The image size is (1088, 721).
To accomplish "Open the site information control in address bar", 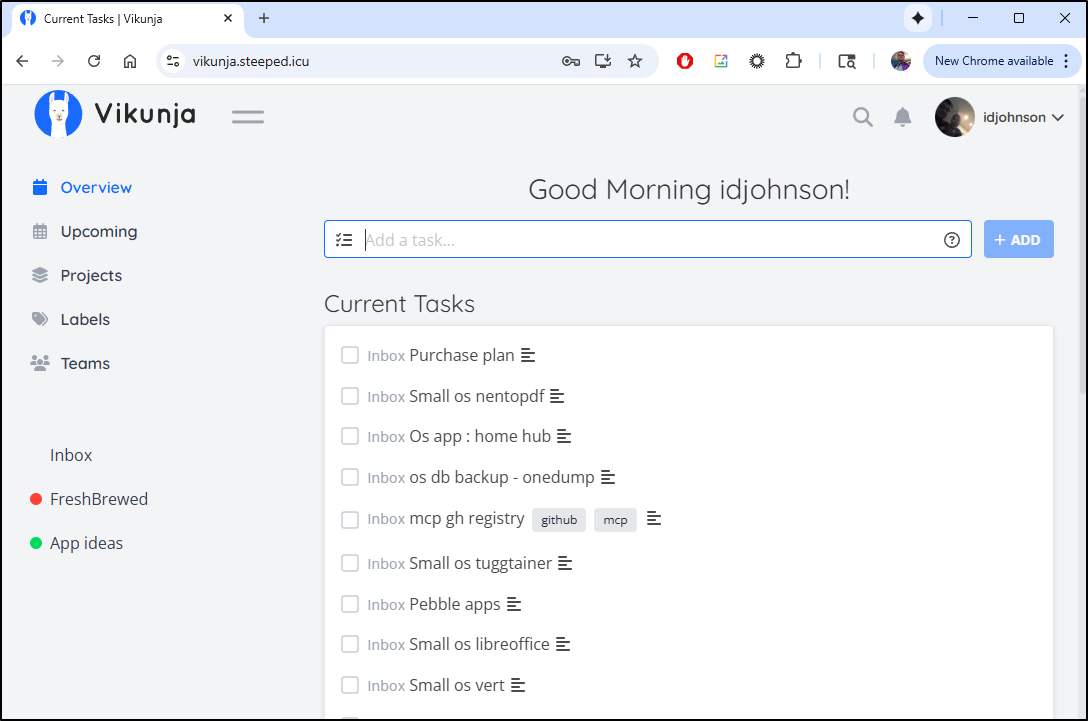I will click(174, 61).
